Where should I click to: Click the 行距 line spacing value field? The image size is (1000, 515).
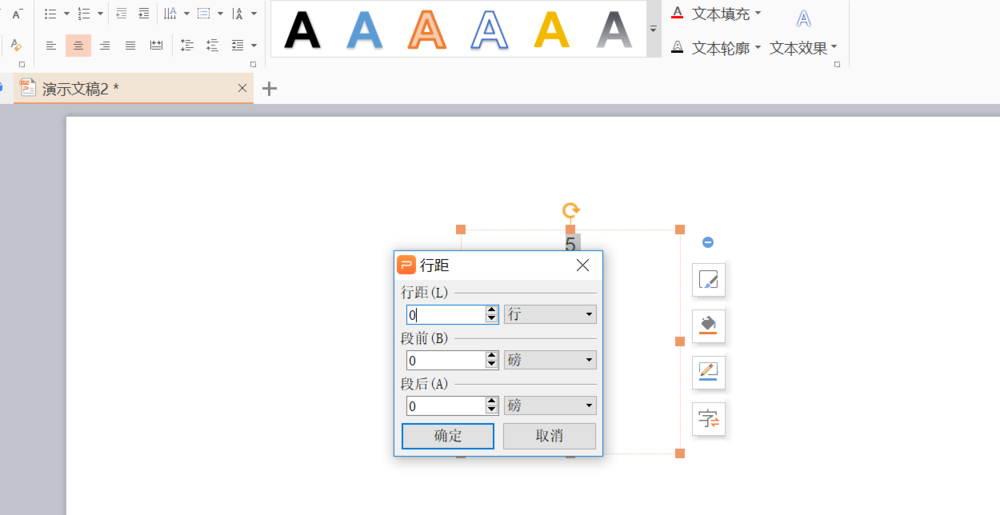click(446, 314)
